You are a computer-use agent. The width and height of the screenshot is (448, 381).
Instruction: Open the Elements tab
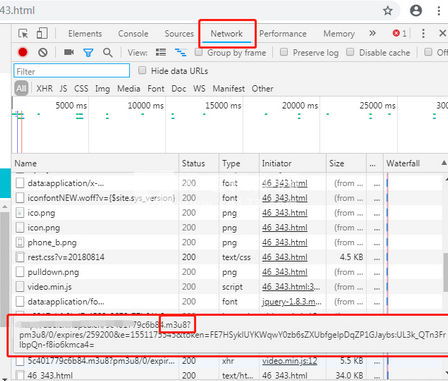pos(85,34)
